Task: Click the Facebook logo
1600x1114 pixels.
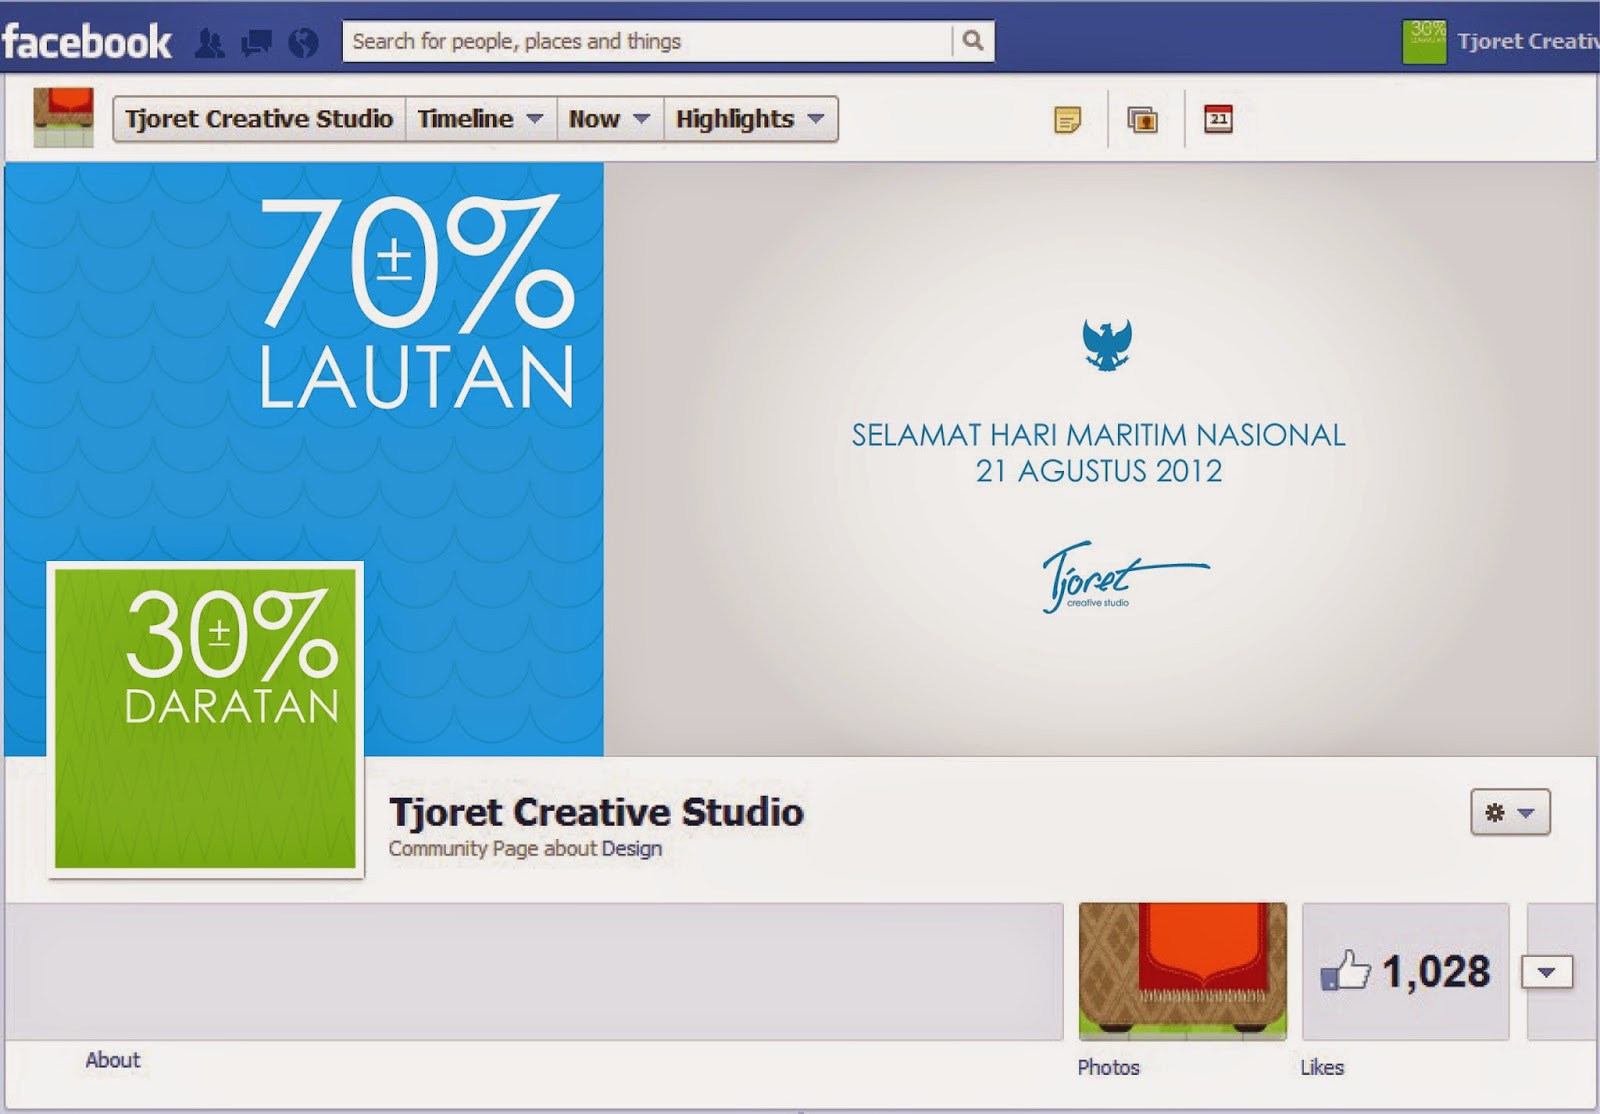Action: [87, 42]
